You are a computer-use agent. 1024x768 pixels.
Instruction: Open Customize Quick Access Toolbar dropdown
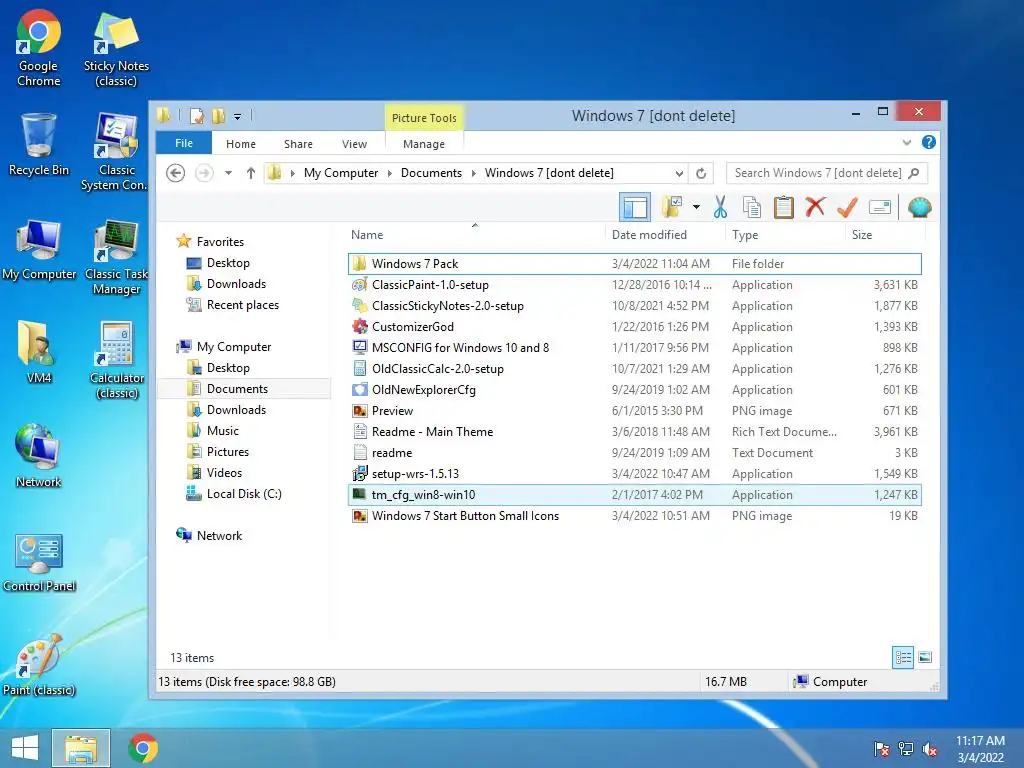238,117
